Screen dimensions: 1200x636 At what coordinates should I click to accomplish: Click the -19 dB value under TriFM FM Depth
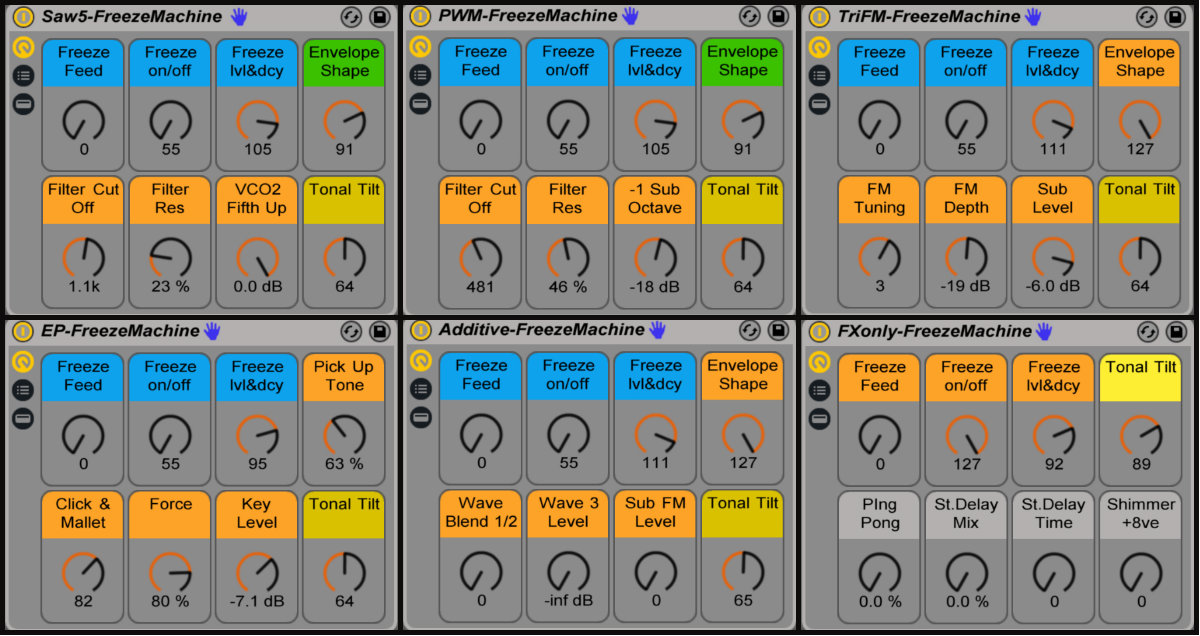tap(966, 287)
